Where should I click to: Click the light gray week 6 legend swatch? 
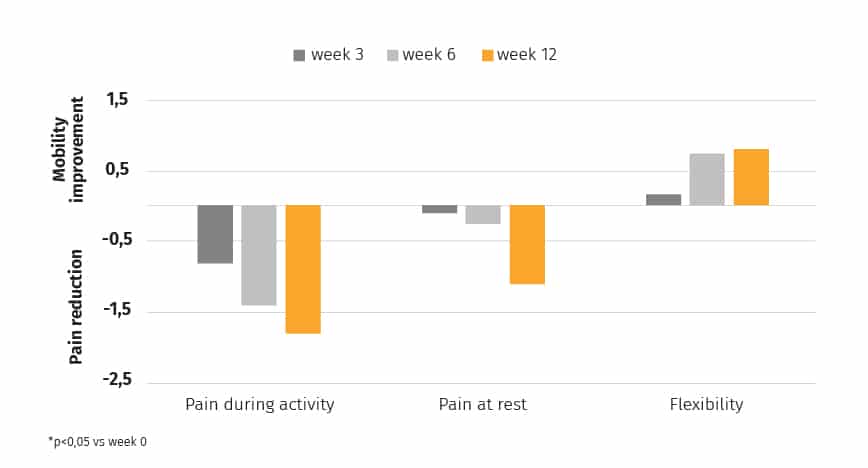393,55
